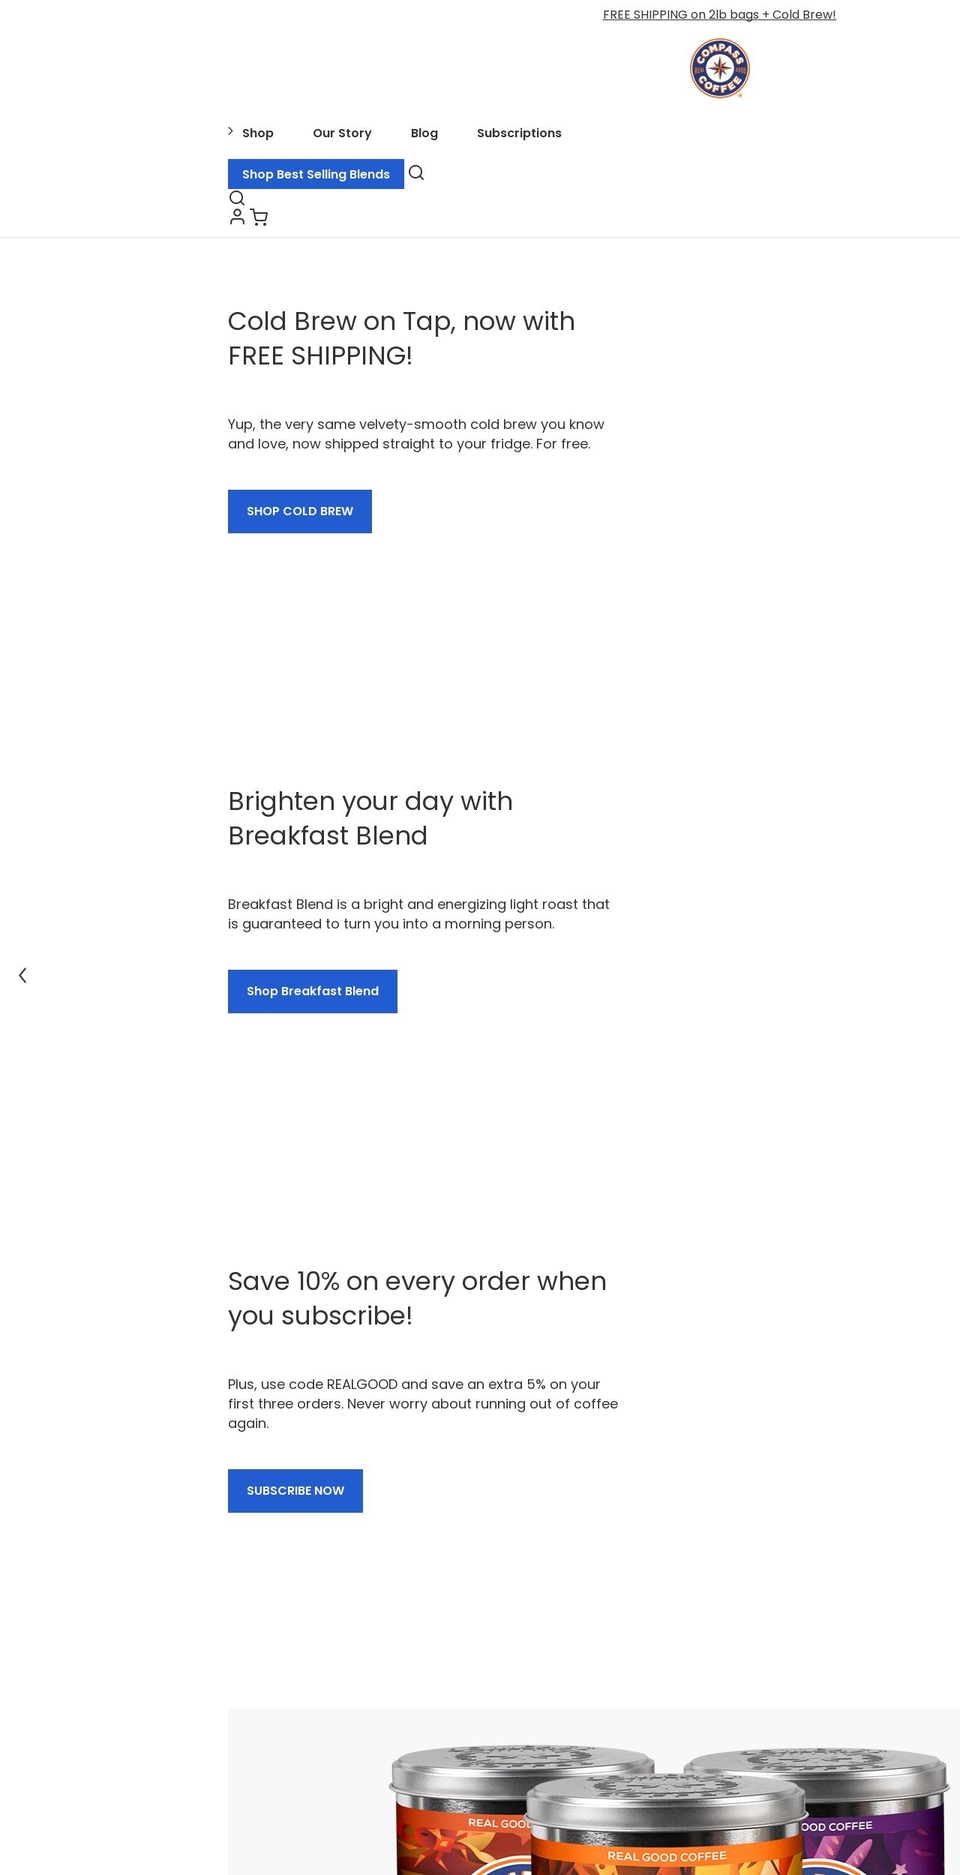Open the Blog page from the navigation

click(x=424, y=132)
